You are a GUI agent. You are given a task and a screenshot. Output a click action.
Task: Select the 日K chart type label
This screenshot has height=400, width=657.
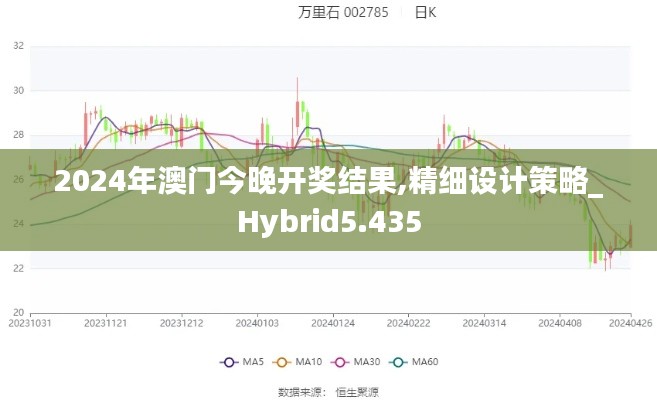pyautogui.click(x=425, y=12)
